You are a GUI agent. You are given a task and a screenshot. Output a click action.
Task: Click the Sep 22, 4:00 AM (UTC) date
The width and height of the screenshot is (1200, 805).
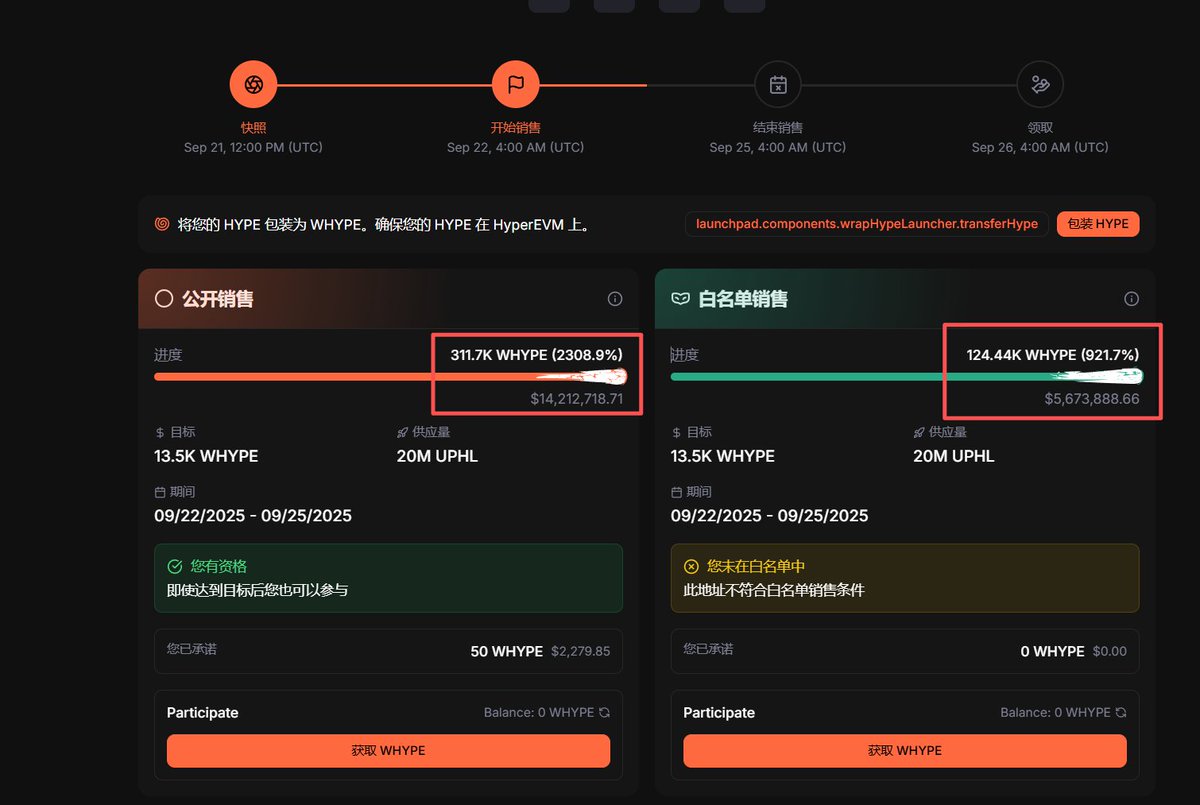(x=516, y=147)
